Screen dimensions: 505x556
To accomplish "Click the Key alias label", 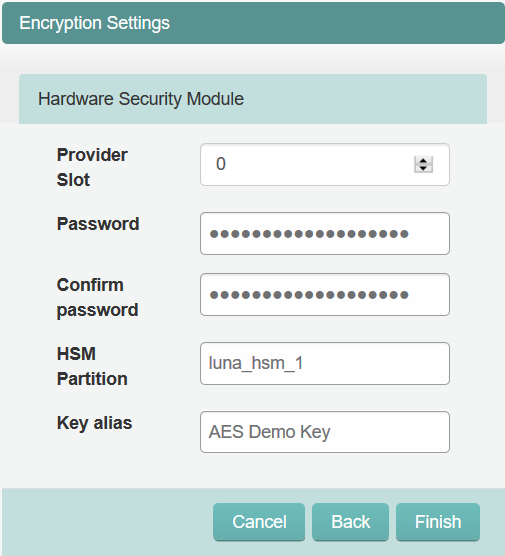I will tap(94, 423).
